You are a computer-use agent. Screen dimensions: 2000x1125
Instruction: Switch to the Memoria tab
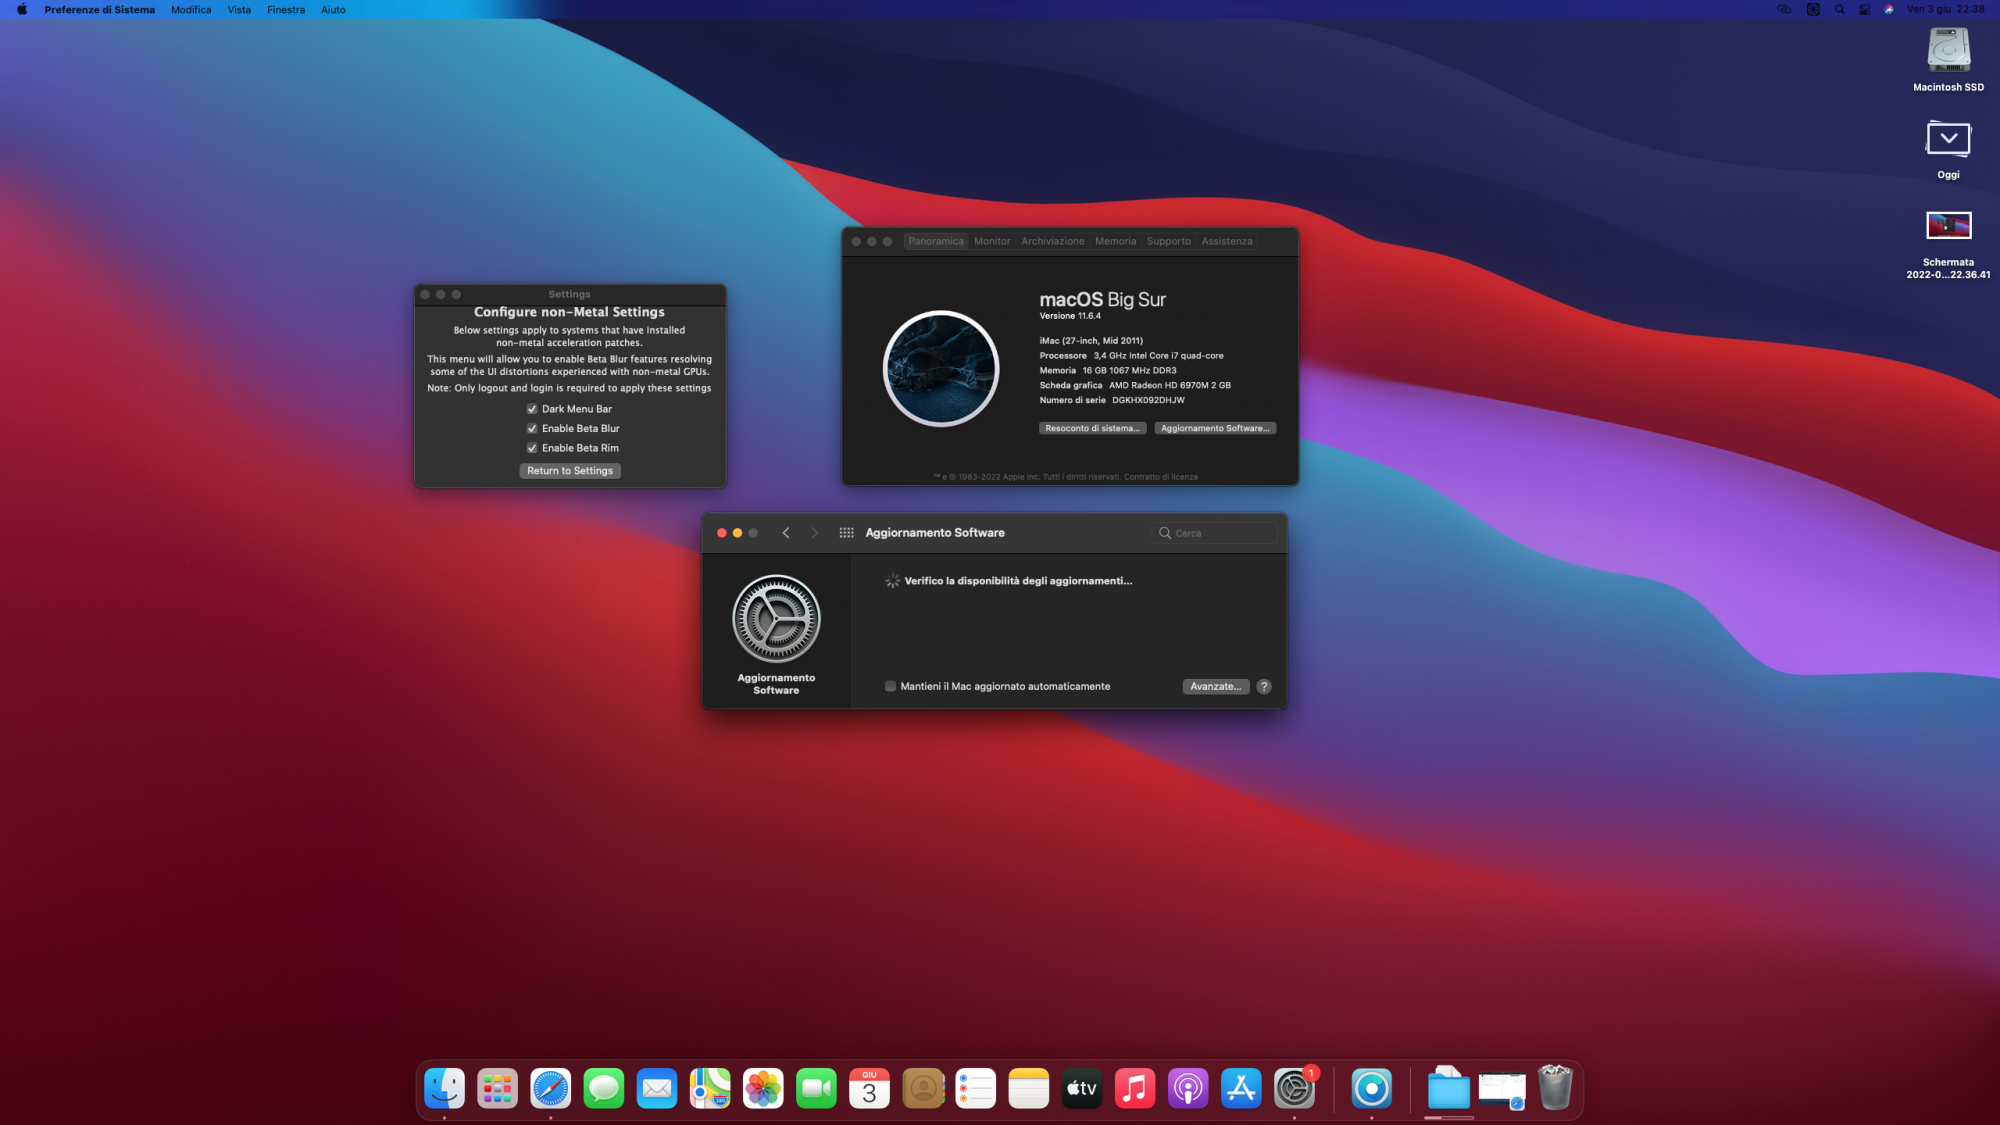click(1115, 241)
